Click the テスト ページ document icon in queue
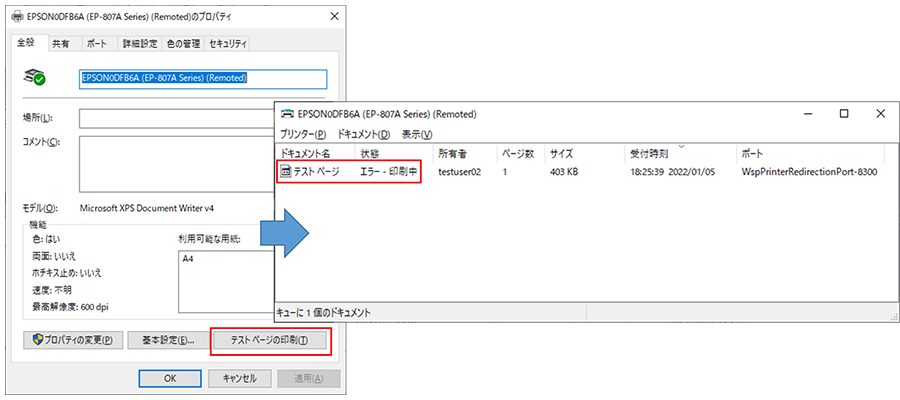This screenshot has height=400, width=900. pyautogui.click(x=285, y=171)
